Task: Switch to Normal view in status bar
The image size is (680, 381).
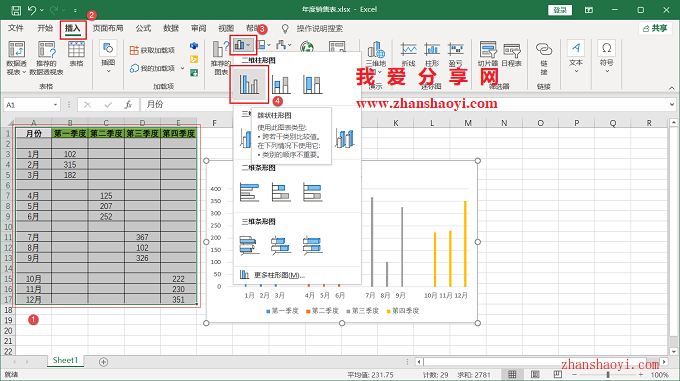Action: click(512, 374)
